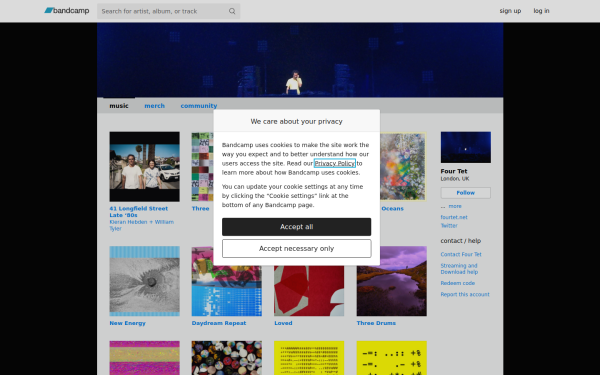
Task: Open the New Energy title link
Action: (x=127, y=323)
